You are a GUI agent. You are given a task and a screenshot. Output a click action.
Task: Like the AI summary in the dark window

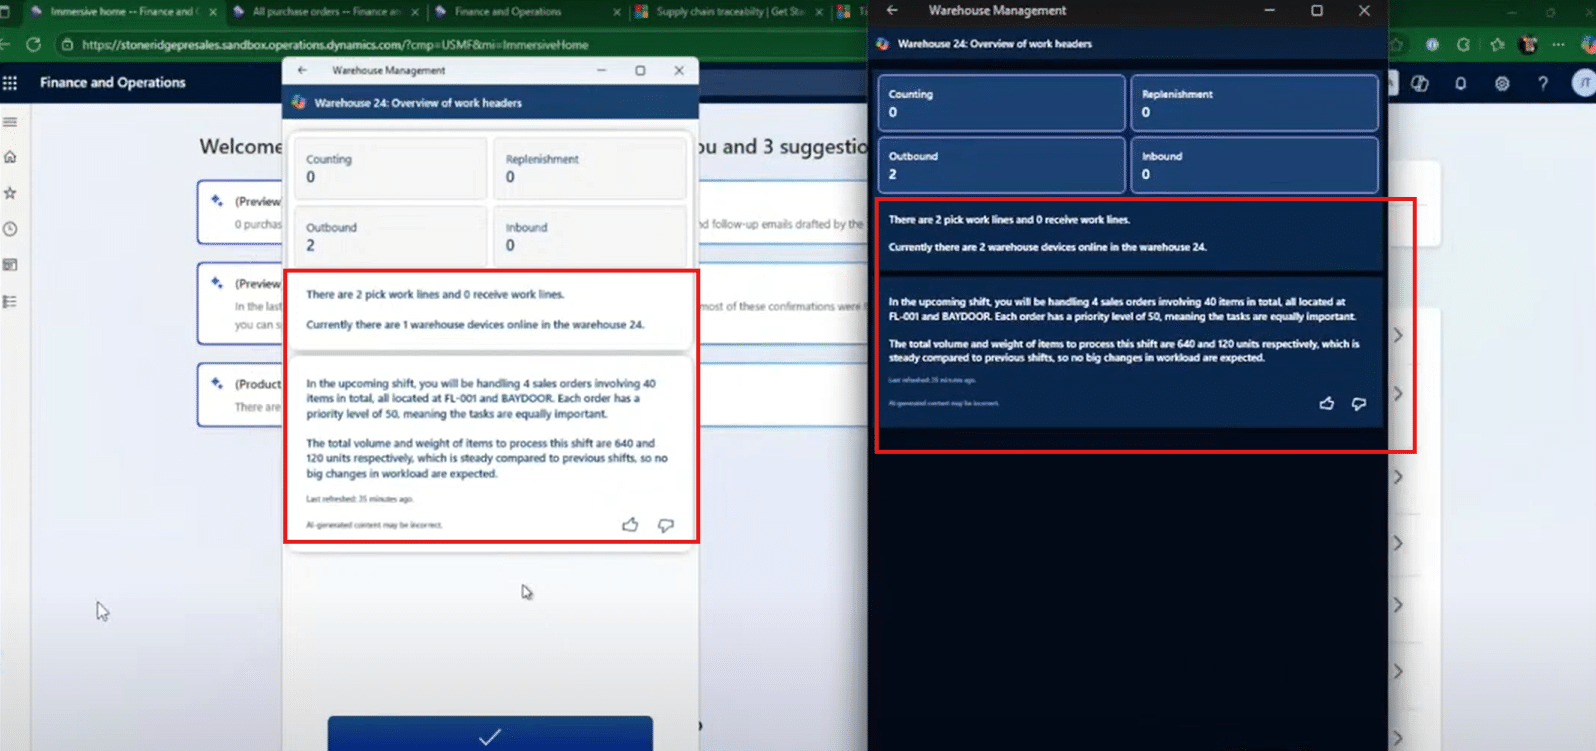[1326, 404]
